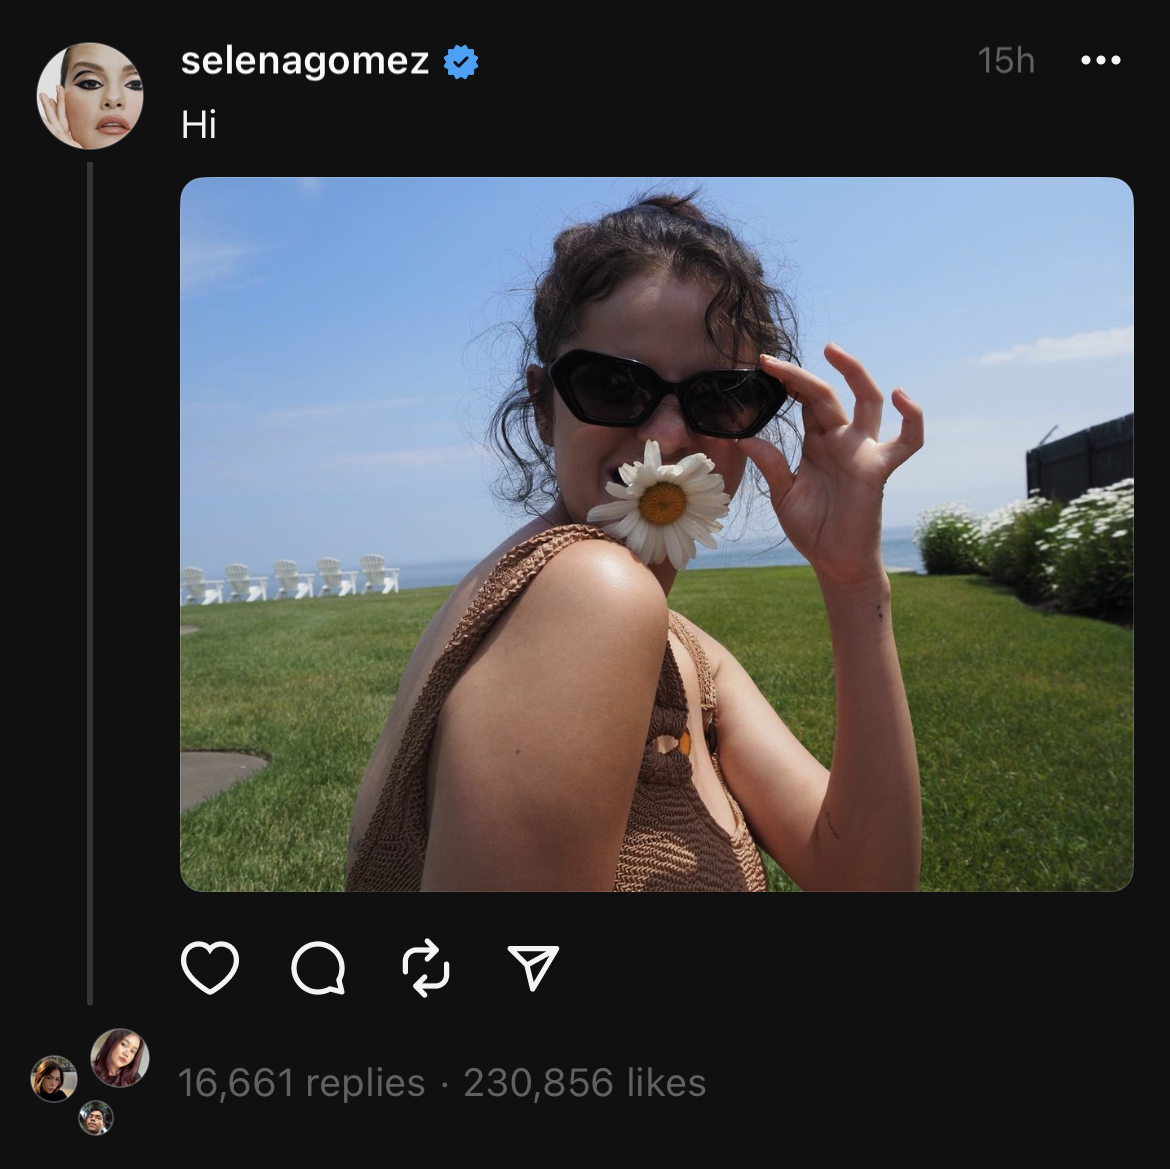The width and height of the screenshot is (1170, 1169).
Task: Repost the thread using the repost icon
Action: (x=426, y=967)
